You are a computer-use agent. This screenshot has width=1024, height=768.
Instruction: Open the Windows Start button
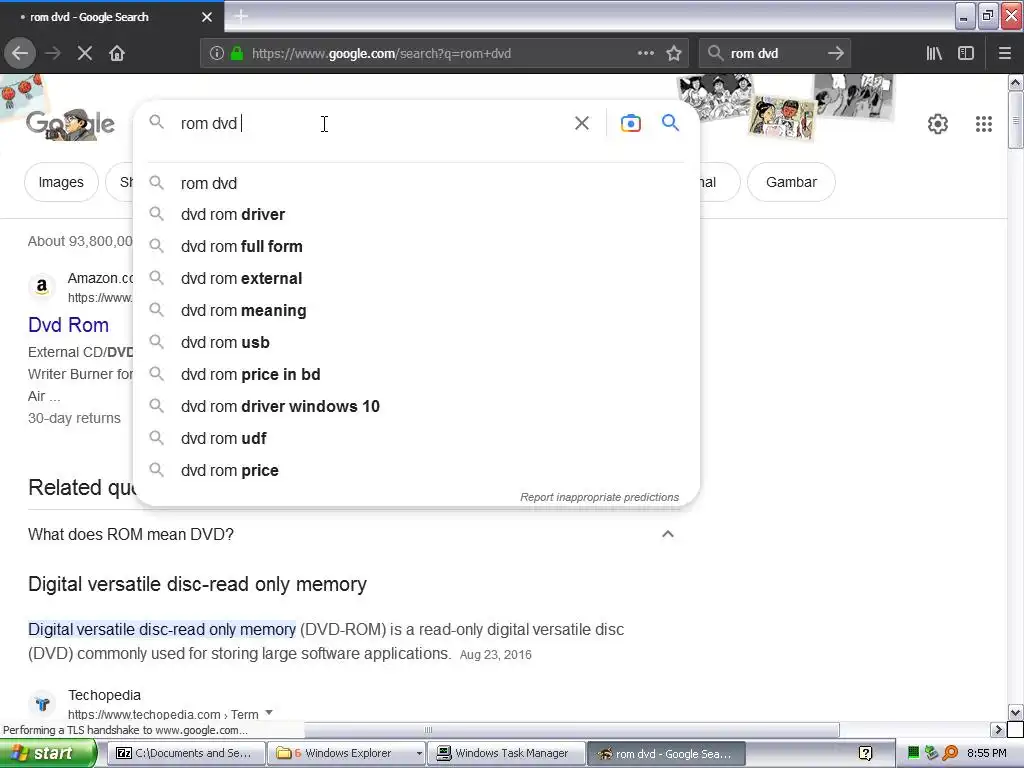(x=48, y=754)
